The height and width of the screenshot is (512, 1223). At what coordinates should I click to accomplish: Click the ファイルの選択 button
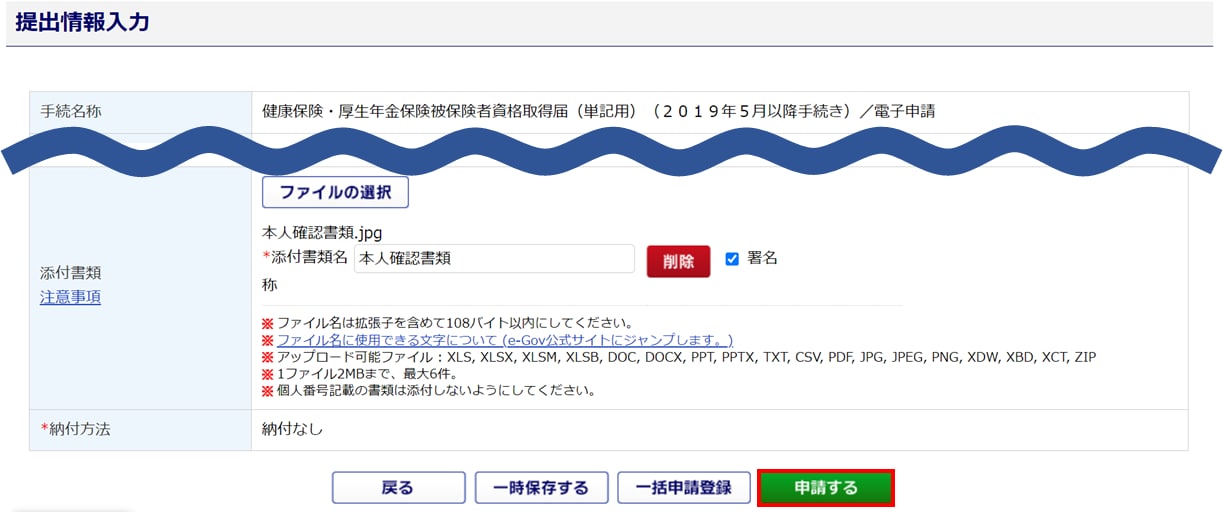click(x=335, y=192)
